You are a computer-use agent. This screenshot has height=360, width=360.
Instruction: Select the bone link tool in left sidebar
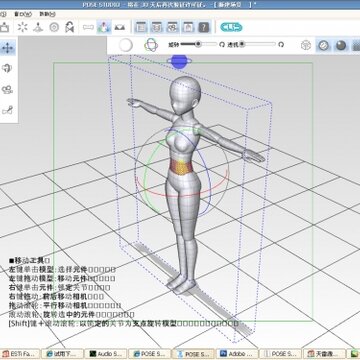(7, 110)
